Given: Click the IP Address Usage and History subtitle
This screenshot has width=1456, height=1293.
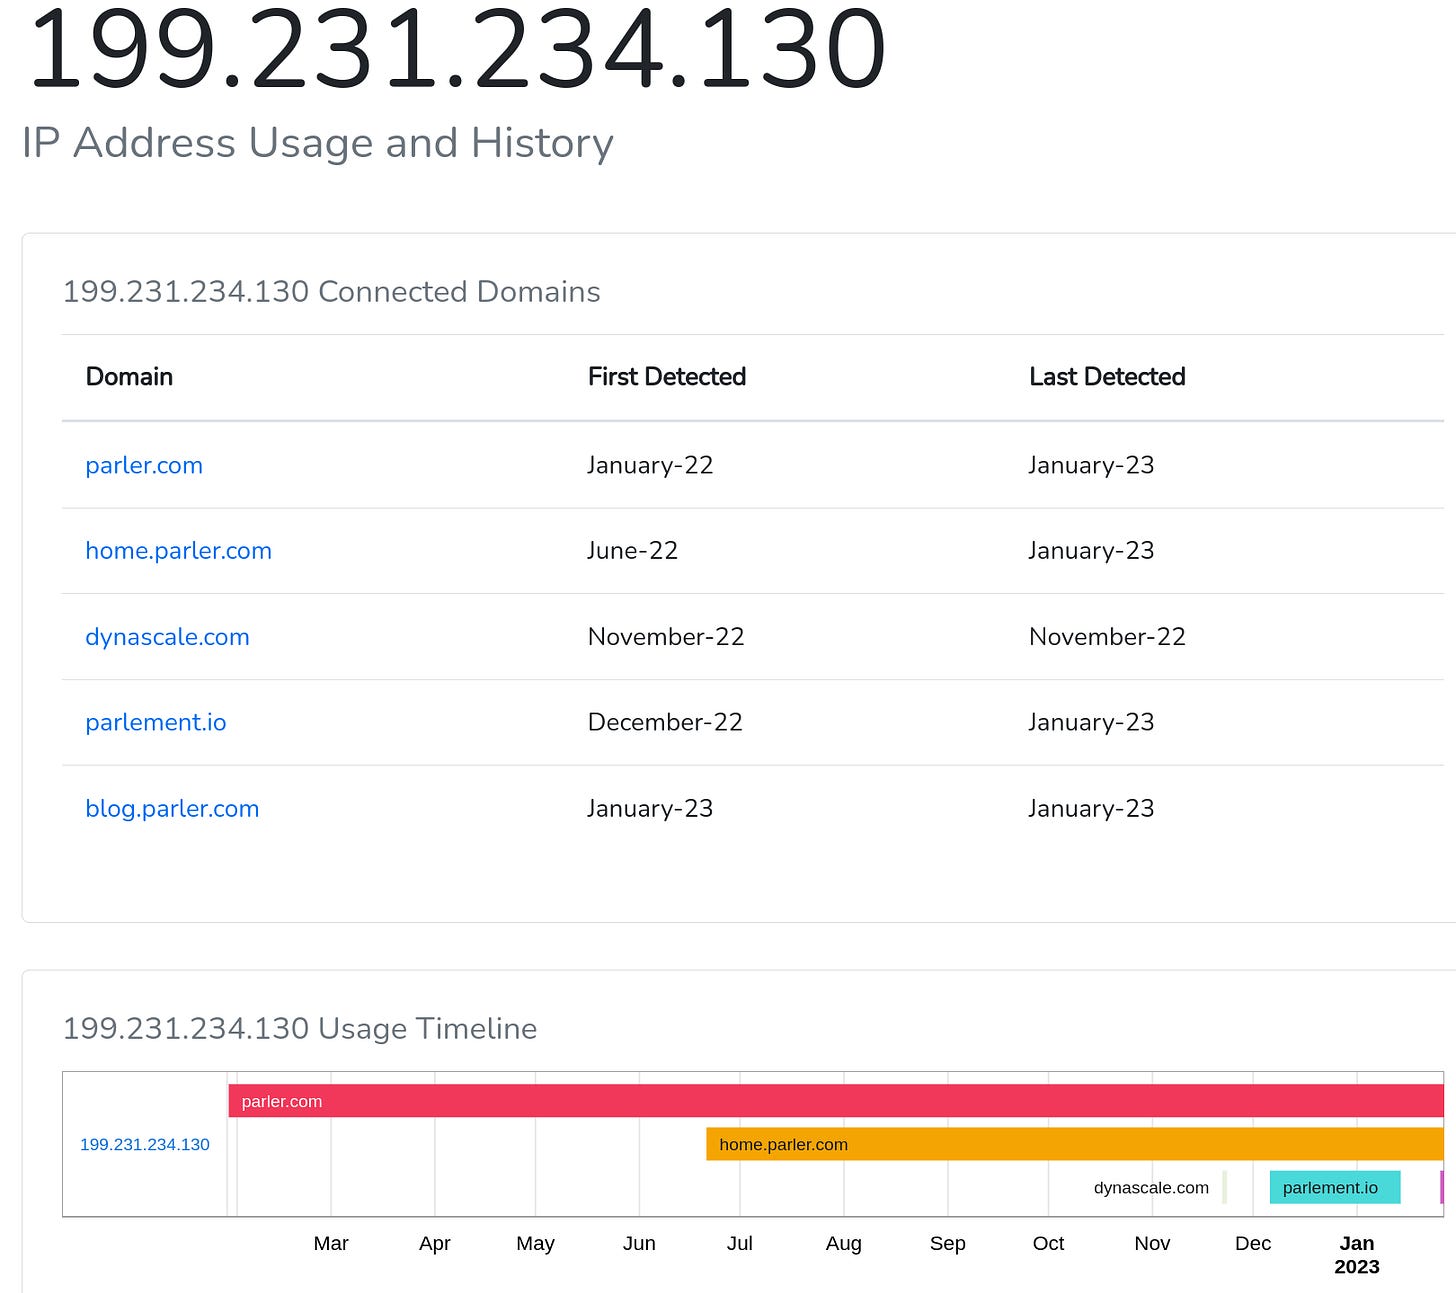Looking at the screenshot, I should (x=318, y=143).
